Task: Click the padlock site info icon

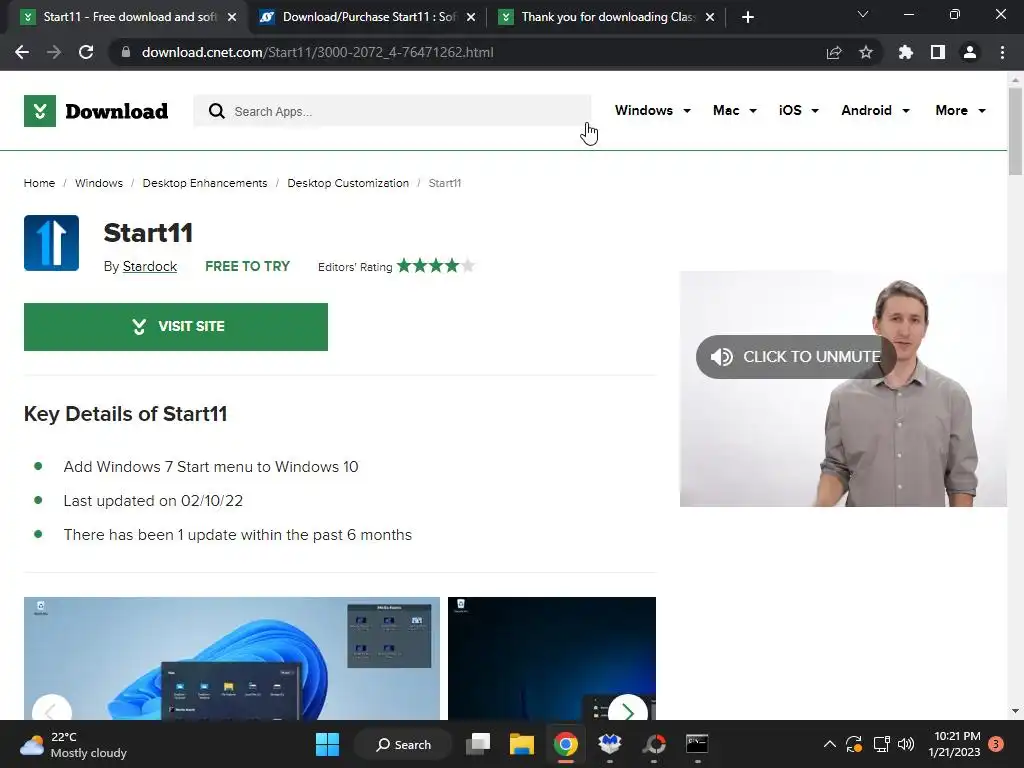Action: pyautogui.click(x=126, y=52)
